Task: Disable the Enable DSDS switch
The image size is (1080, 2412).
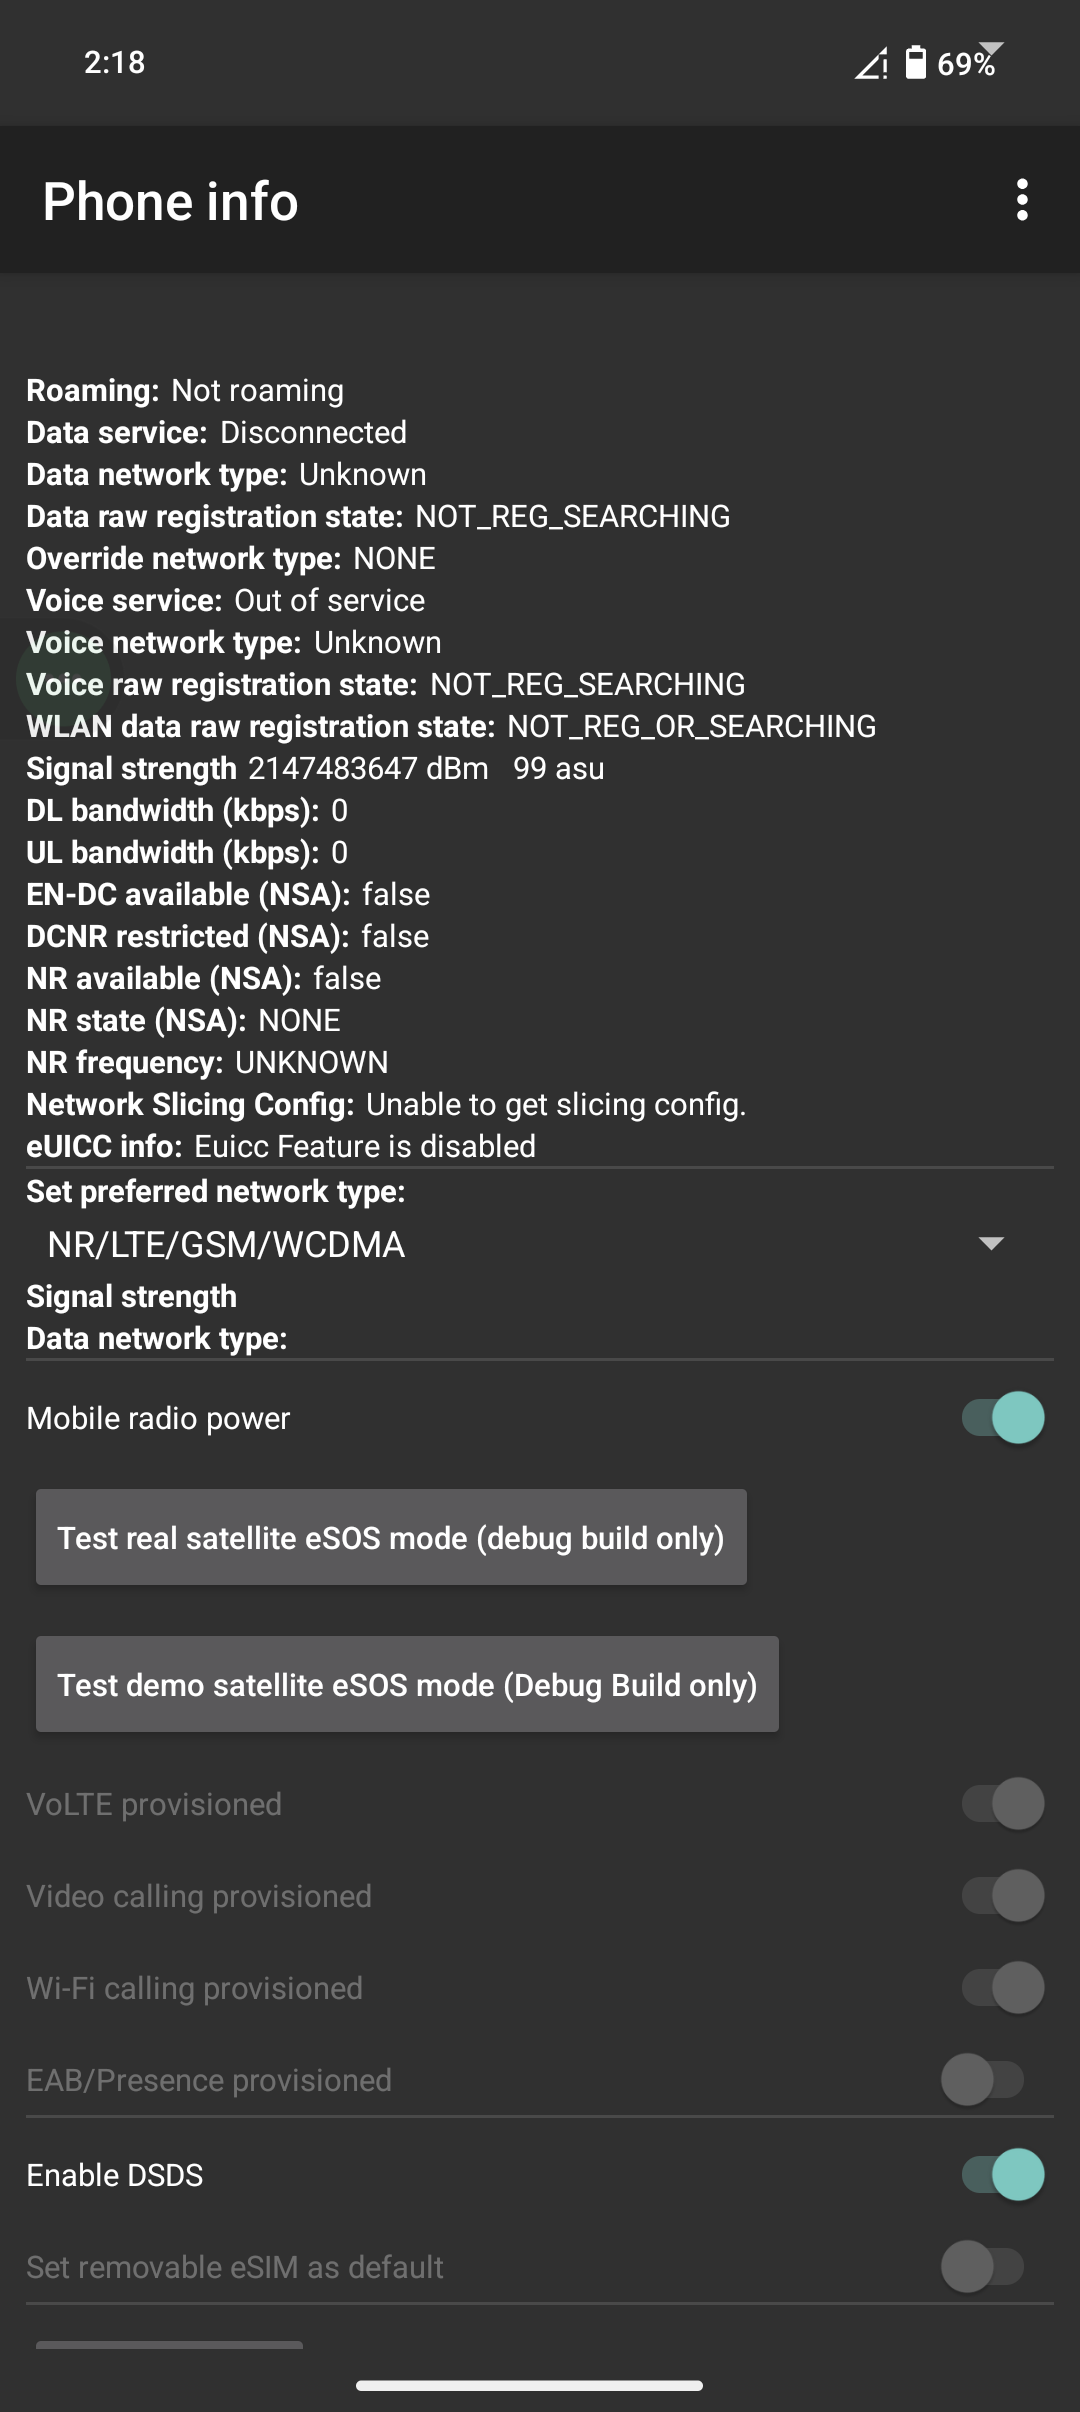Action: (1003, 2175)
